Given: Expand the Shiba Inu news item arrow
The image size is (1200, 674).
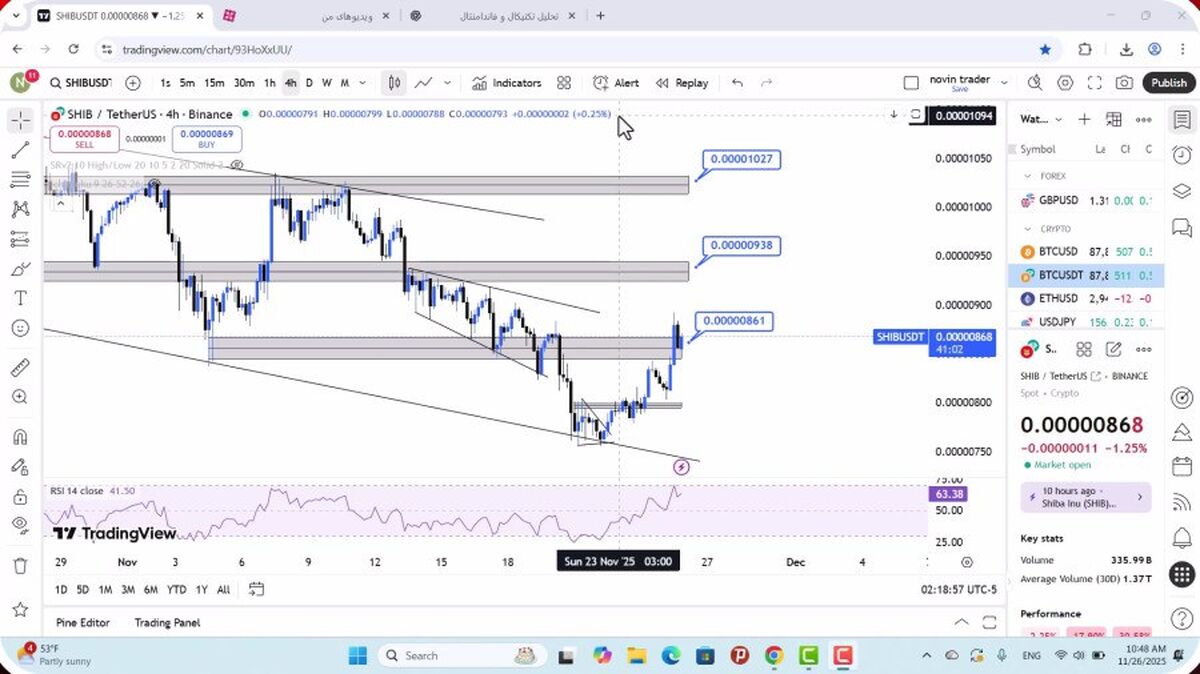Looking at the screenshot, I should coord(1139,497).
